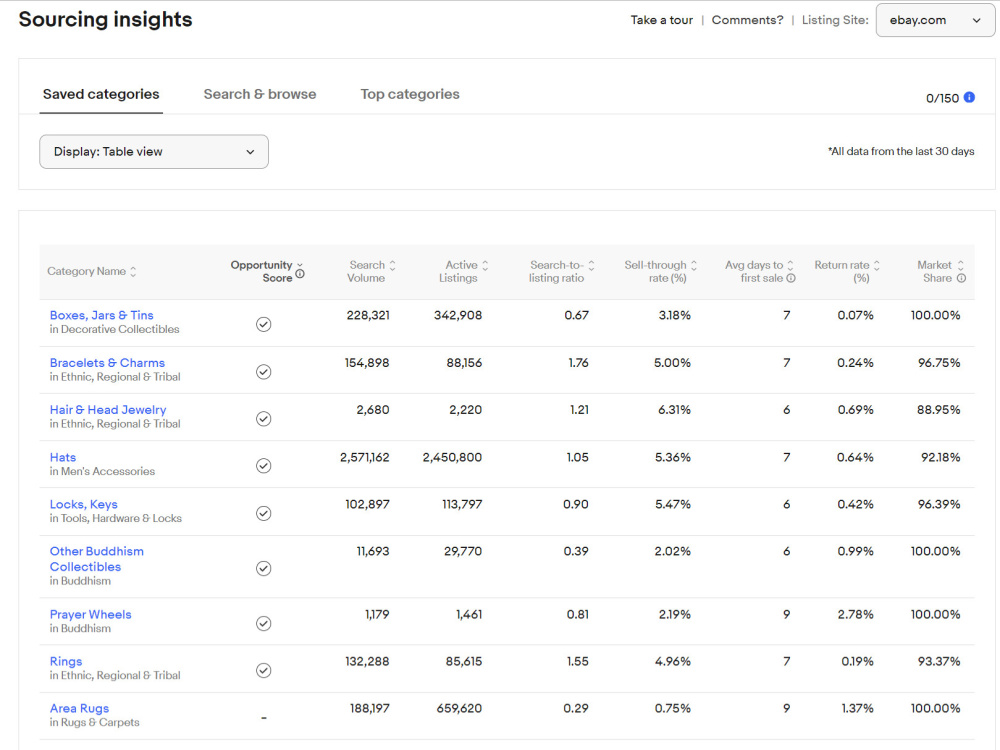
Task: Click Area Rugs active listings 659,620
Action: point(459,709)
